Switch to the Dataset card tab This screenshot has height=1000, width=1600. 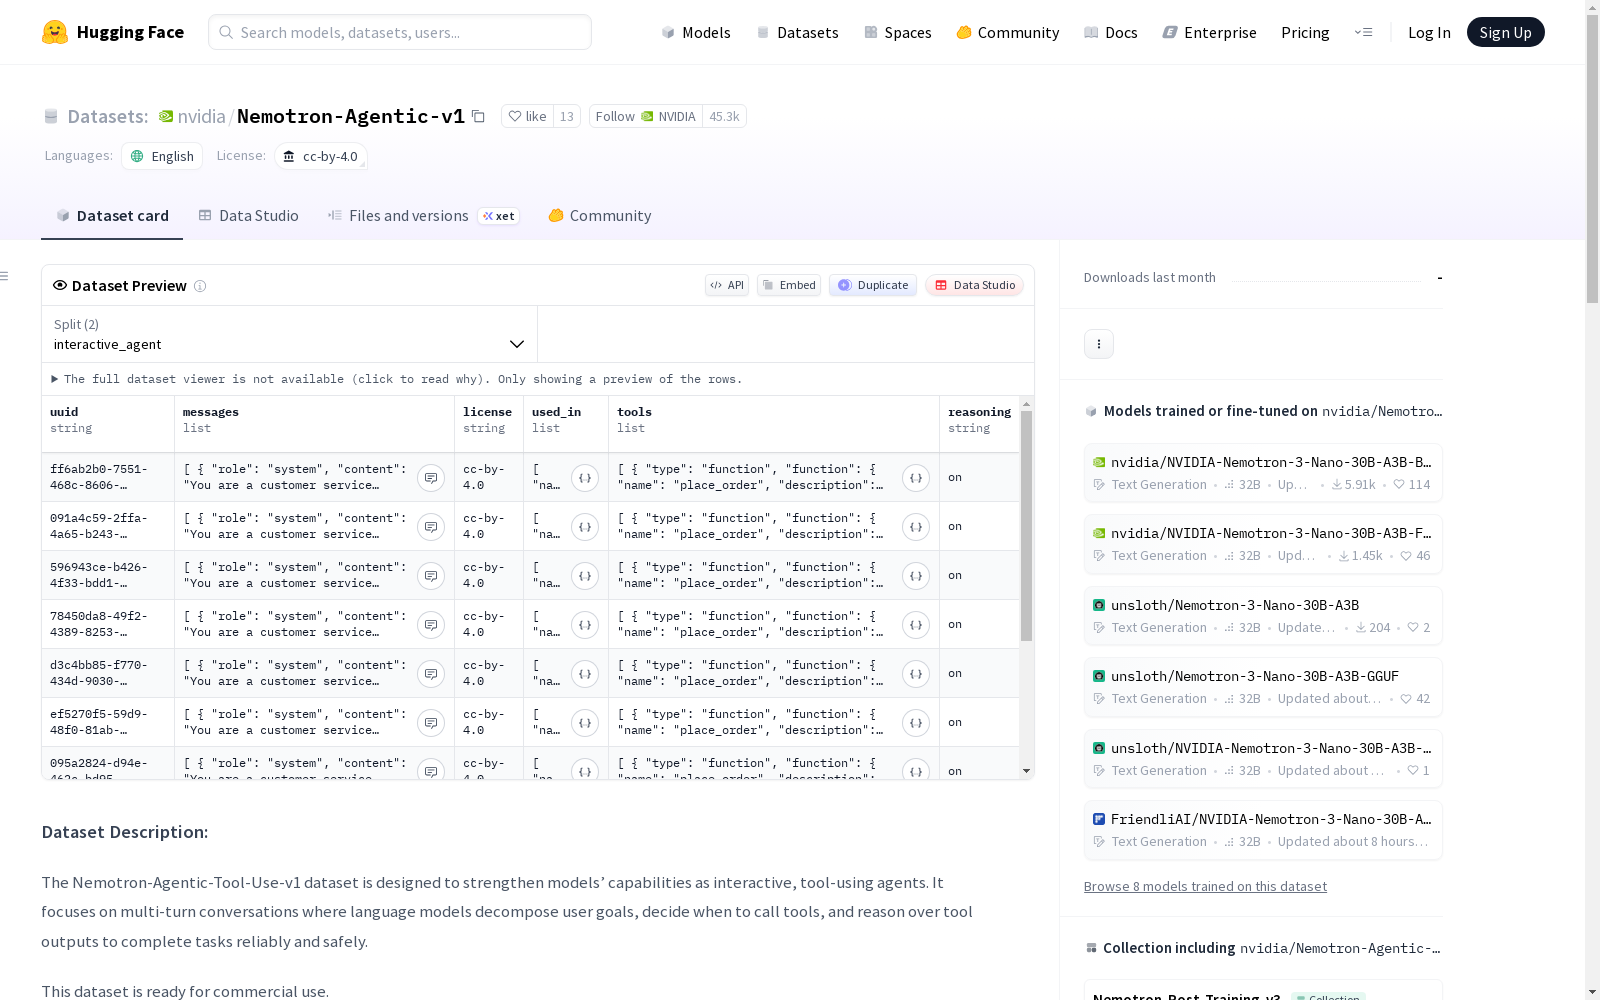112,216
